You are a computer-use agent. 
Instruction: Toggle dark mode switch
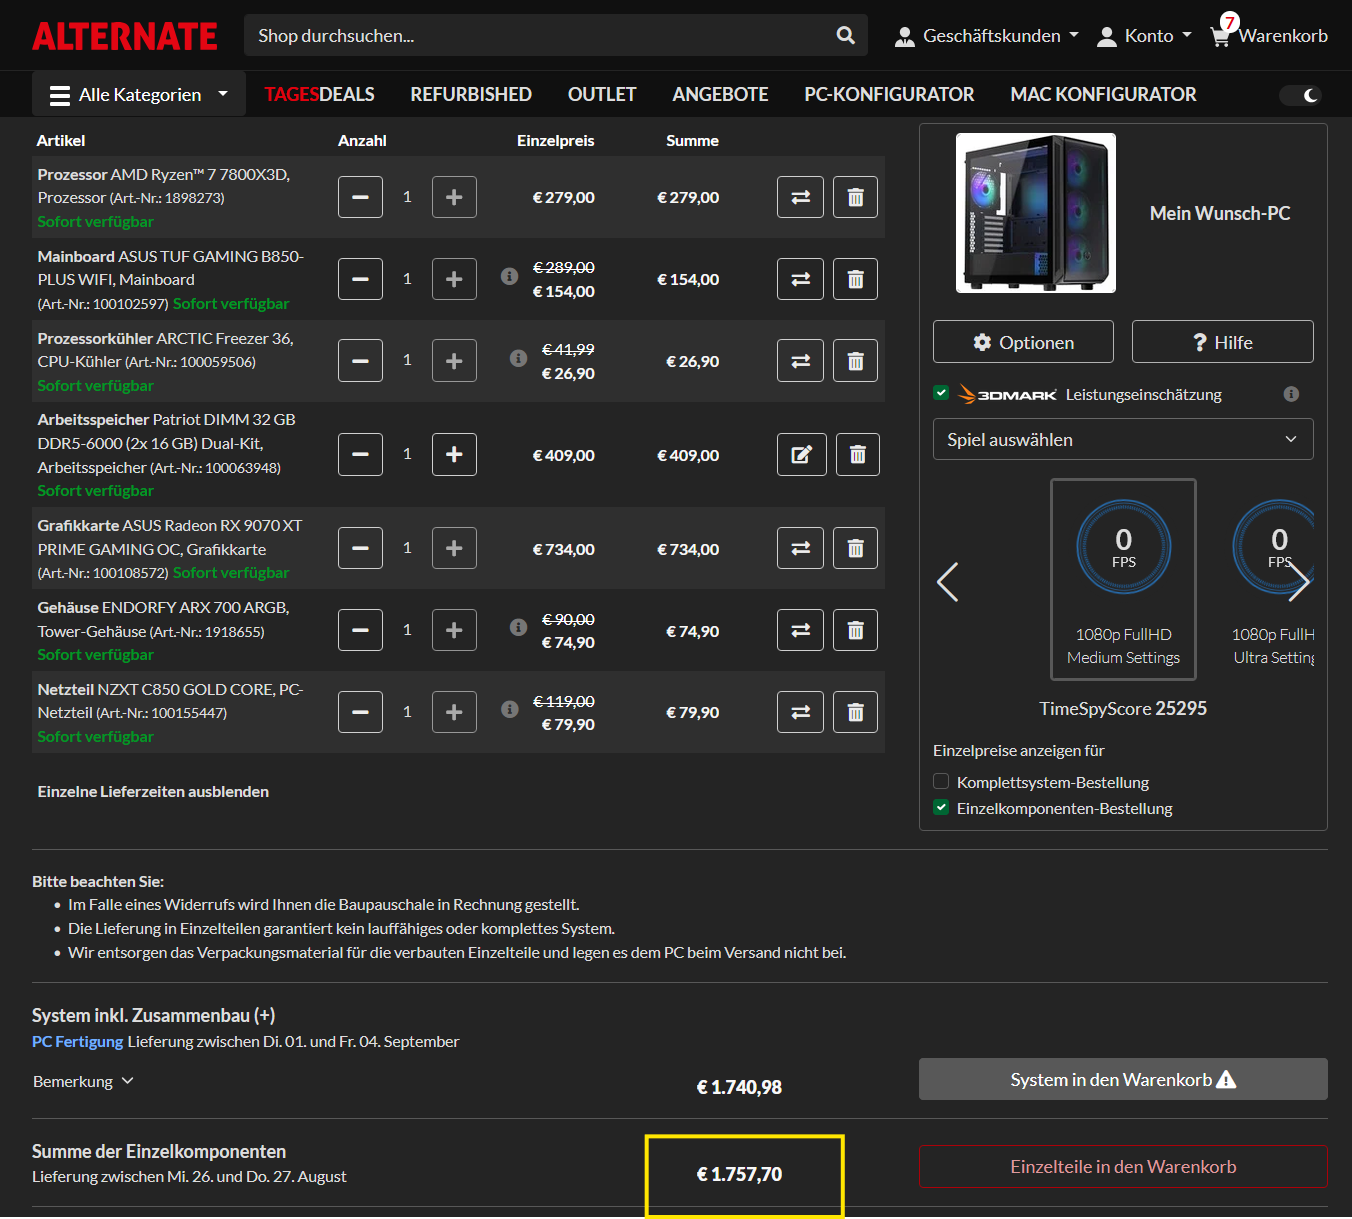click(x=1301, y=95)
